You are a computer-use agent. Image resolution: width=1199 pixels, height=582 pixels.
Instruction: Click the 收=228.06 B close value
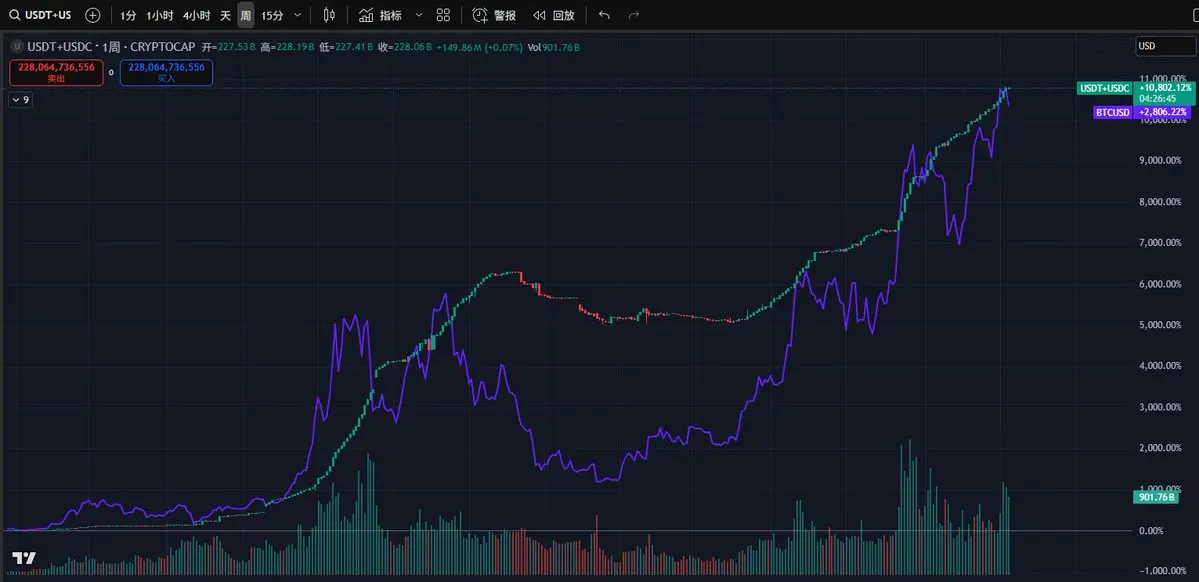point(405,47)
